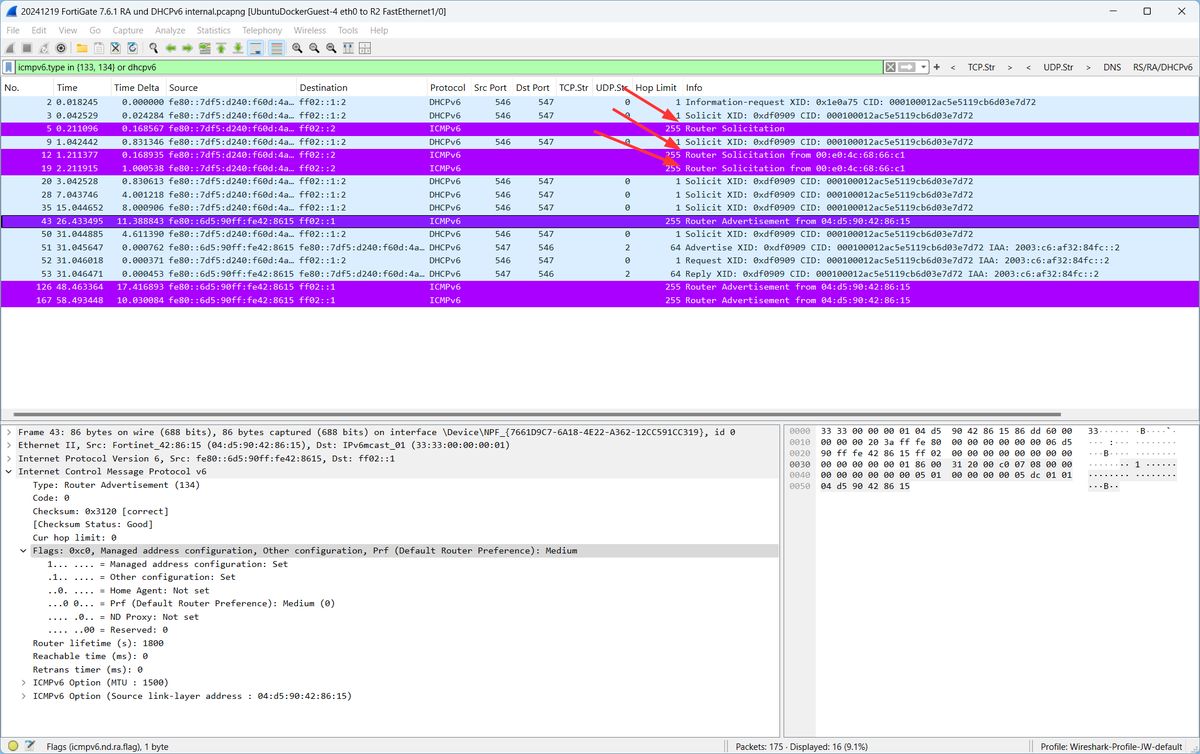Open capture options gear icon
Image resolution: width=1200 pixels, height=754 pixels.
click(x=61, y=47)
